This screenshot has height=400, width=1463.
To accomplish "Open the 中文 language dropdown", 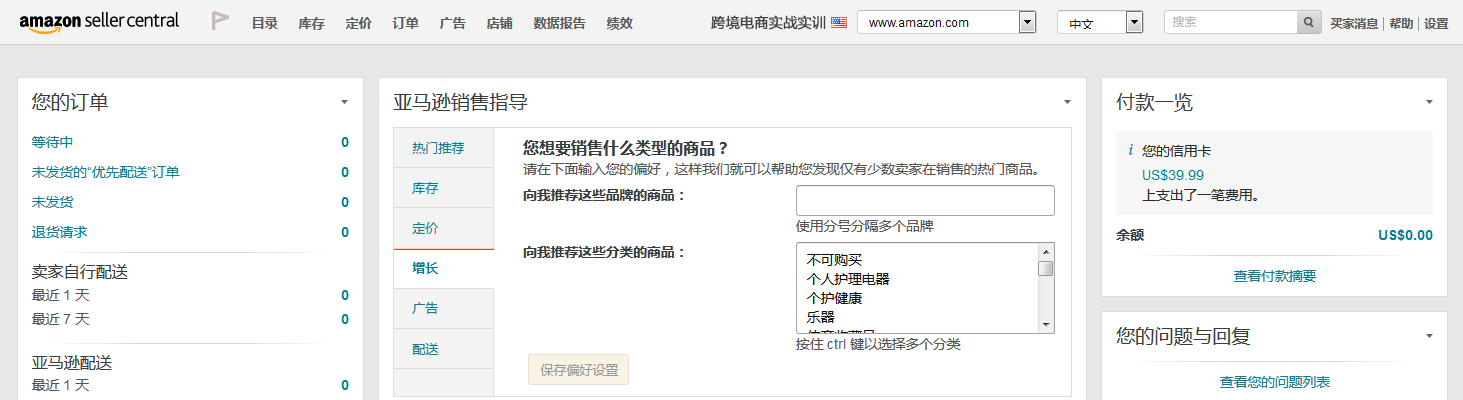I will tap(1134, 23).
